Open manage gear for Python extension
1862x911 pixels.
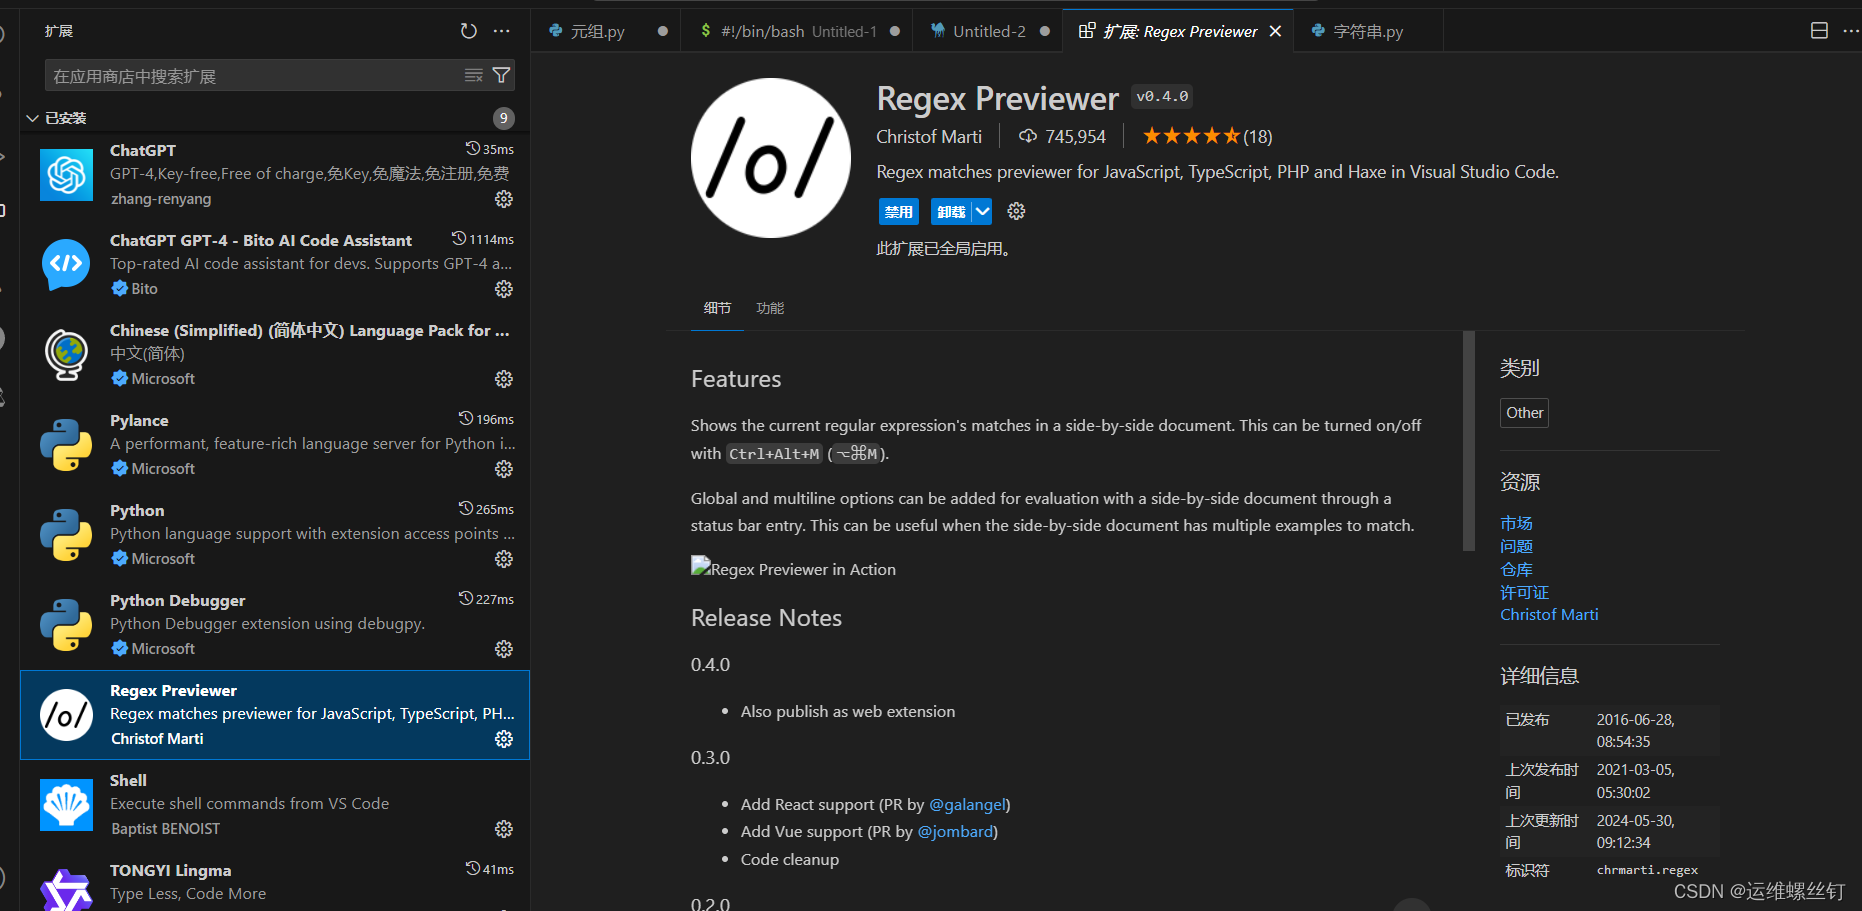click(x=504, y=559)
